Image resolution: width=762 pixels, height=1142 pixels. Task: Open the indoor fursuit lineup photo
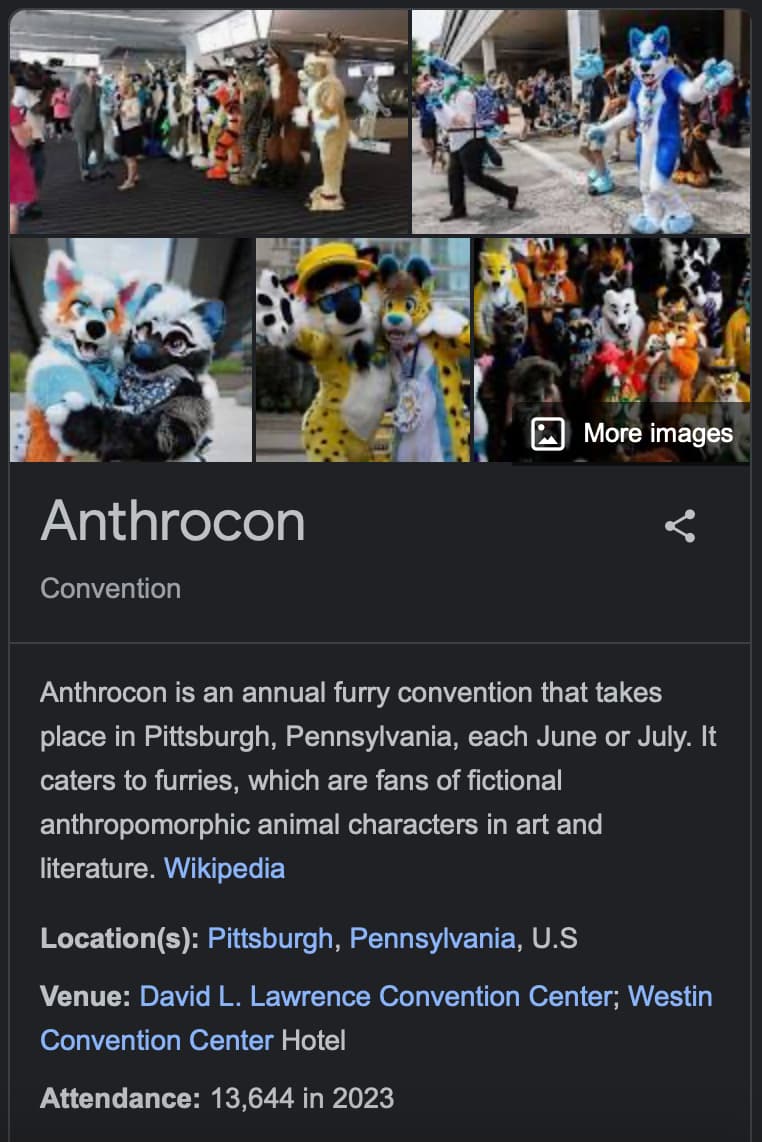click(x=210, y=122)
